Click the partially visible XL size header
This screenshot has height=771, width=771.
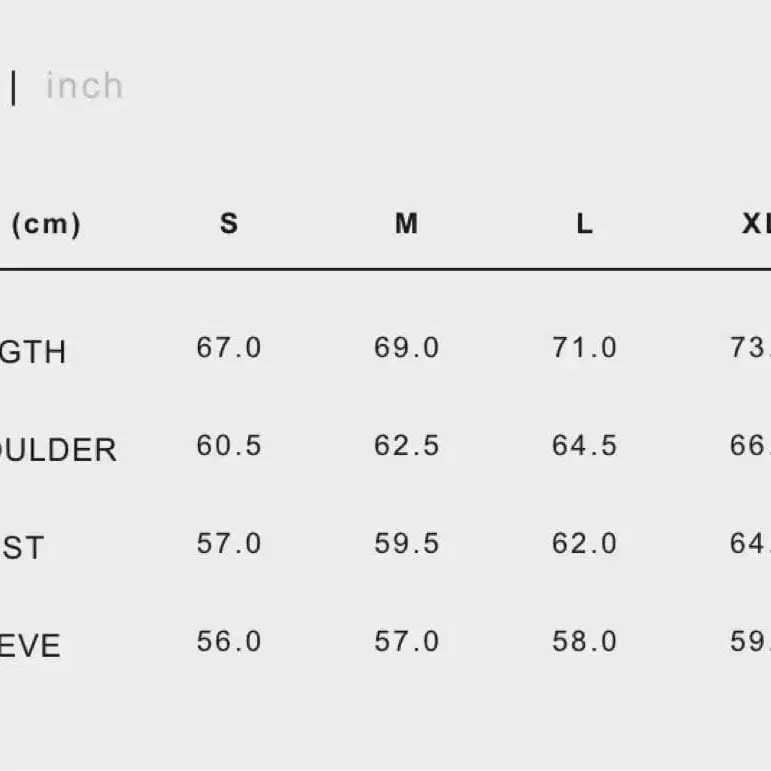755,224
